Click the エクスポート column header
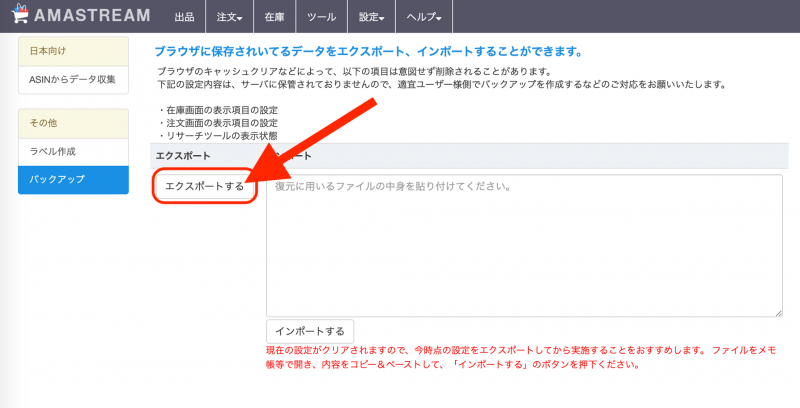Viewport: 800px width, 408px height. click(183, 156)
